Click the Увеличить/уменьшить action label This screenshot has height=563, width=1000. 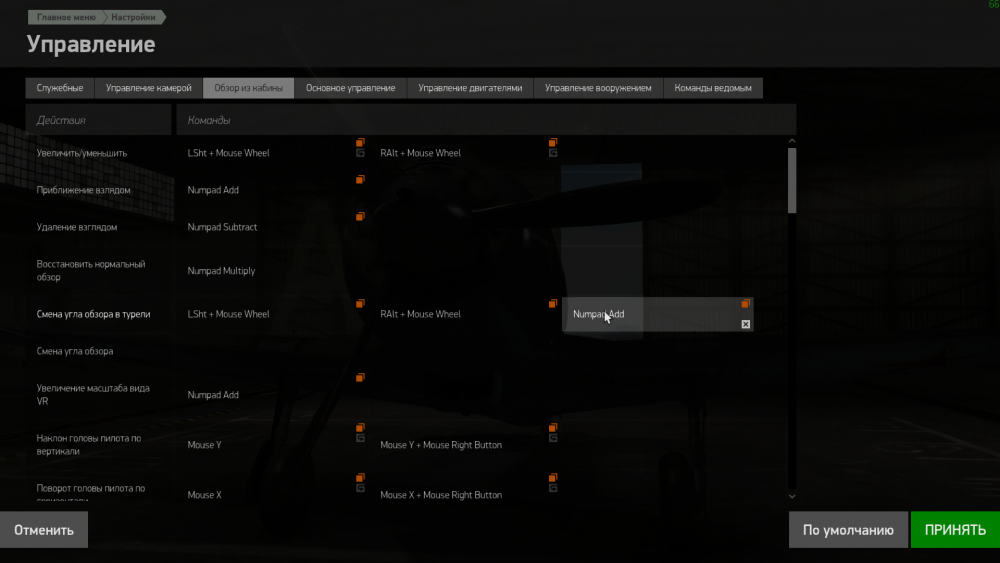point(82,153)
